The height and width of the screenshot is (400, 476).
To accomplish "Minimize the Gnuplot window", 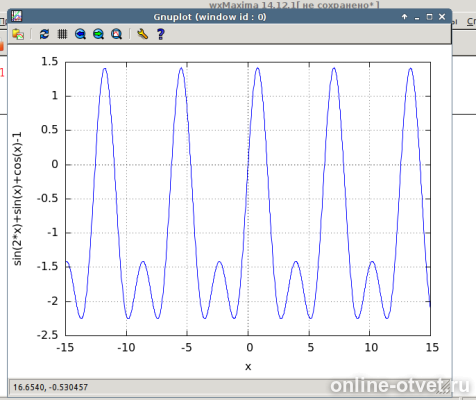I will [x=417, y=17].
